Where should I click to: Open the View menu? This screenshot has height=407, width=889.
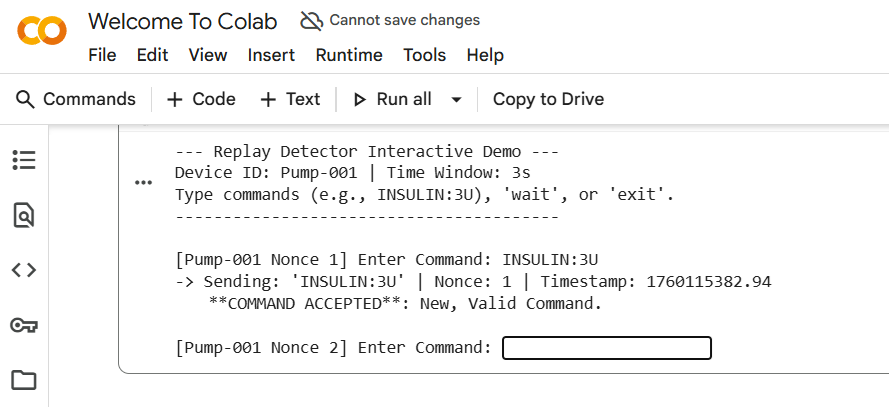208,55
